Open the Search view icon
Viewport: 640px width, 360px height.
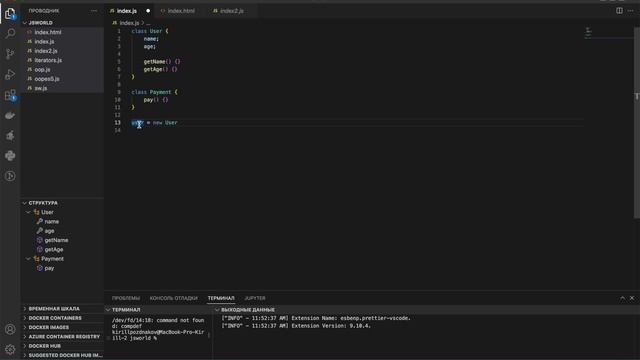pyautogui.click(x=10, y=33)
